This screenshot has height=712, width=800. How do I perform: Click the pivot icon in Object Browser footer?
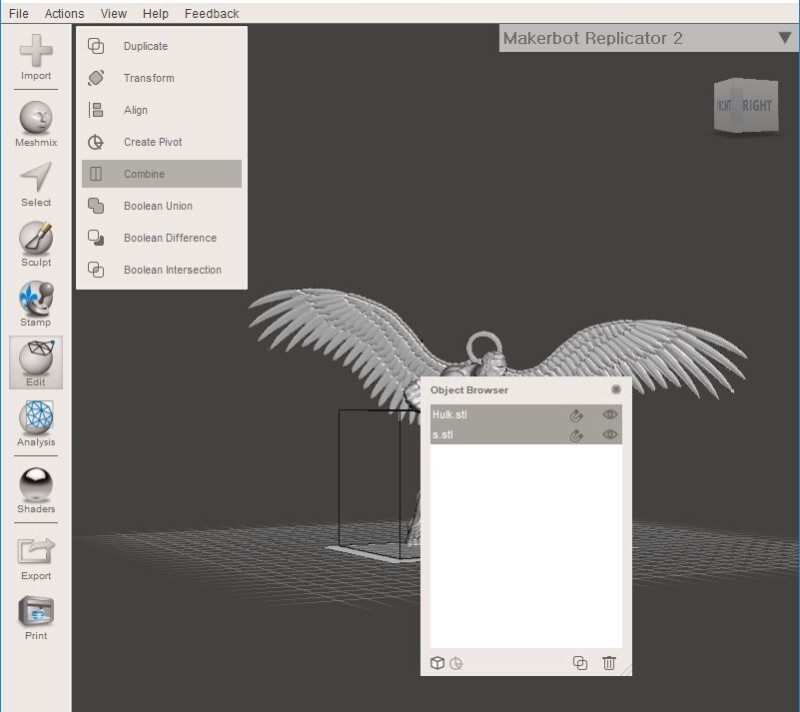[x=456, y=663]
